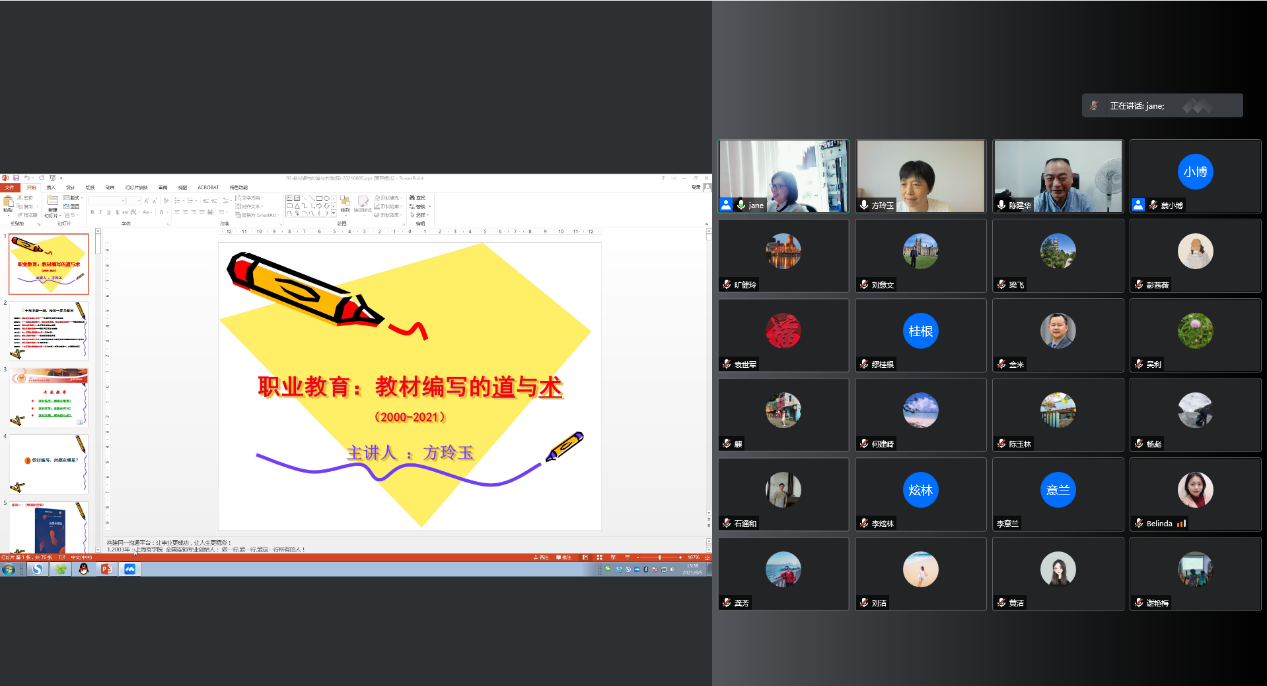
Task: Click Sogou browser icon in shared taskbar
Action: tap(37, 569)
